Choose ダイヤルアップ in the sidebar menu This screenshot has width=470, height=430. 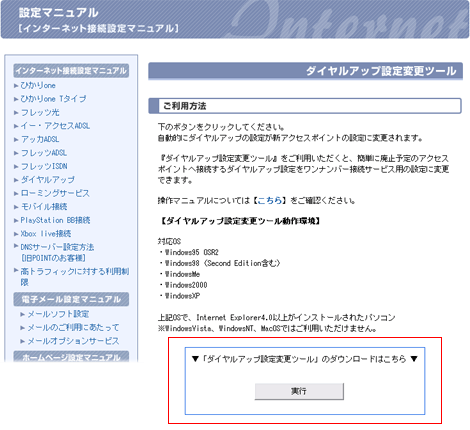tap(48, 180)
